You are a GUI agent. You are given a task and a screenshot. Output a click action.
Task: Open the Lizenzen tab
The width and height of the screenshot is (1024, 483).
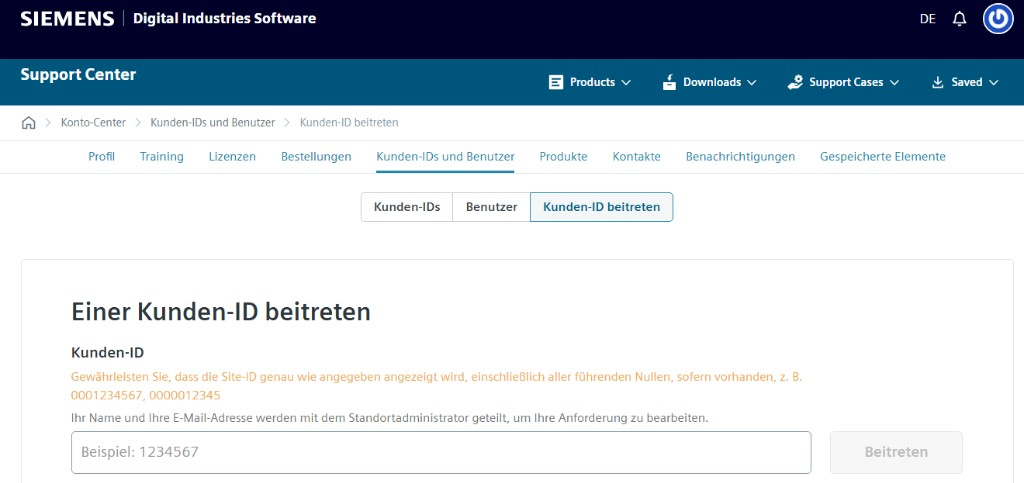click(x=232, y=157)
